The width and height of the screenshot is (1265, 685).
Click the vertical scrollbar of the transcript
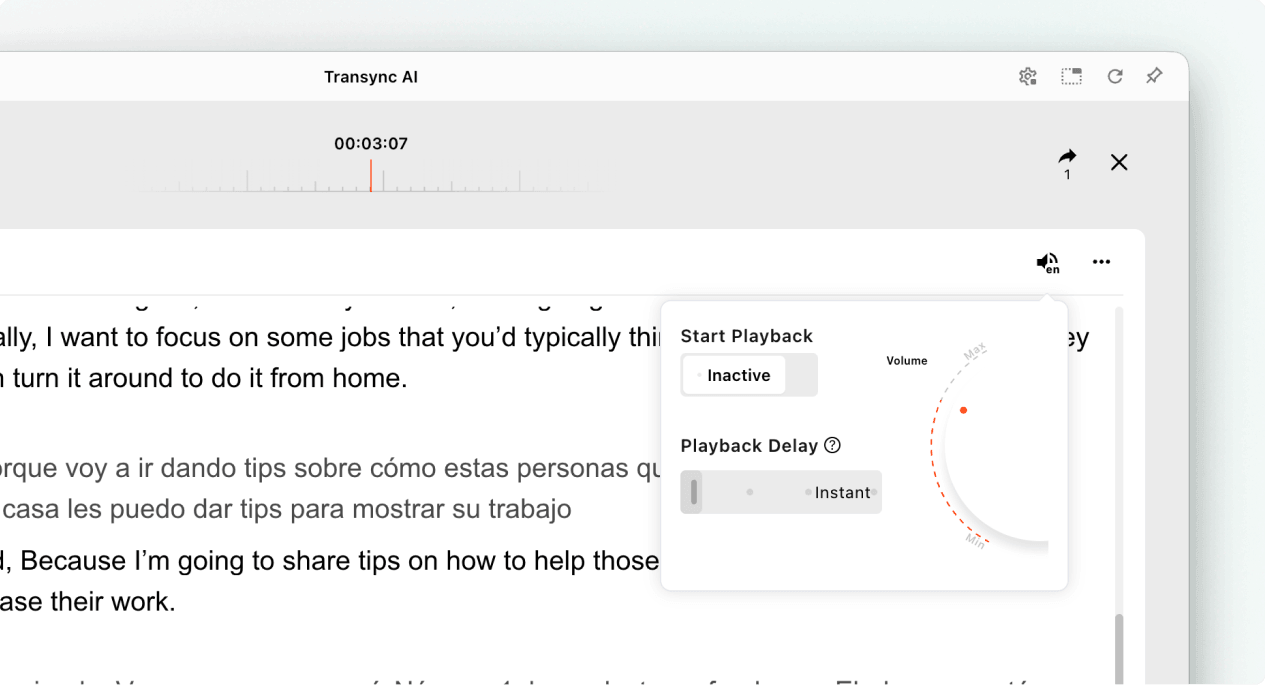[x=1119, y=648]
